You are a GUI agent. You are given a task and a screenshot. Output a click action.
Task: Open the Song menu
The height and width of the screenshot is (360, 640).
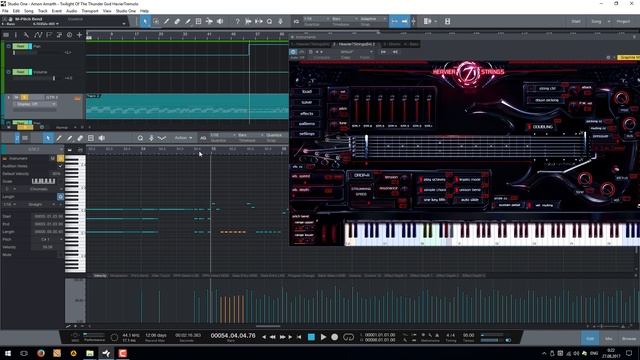coord(29,11)
